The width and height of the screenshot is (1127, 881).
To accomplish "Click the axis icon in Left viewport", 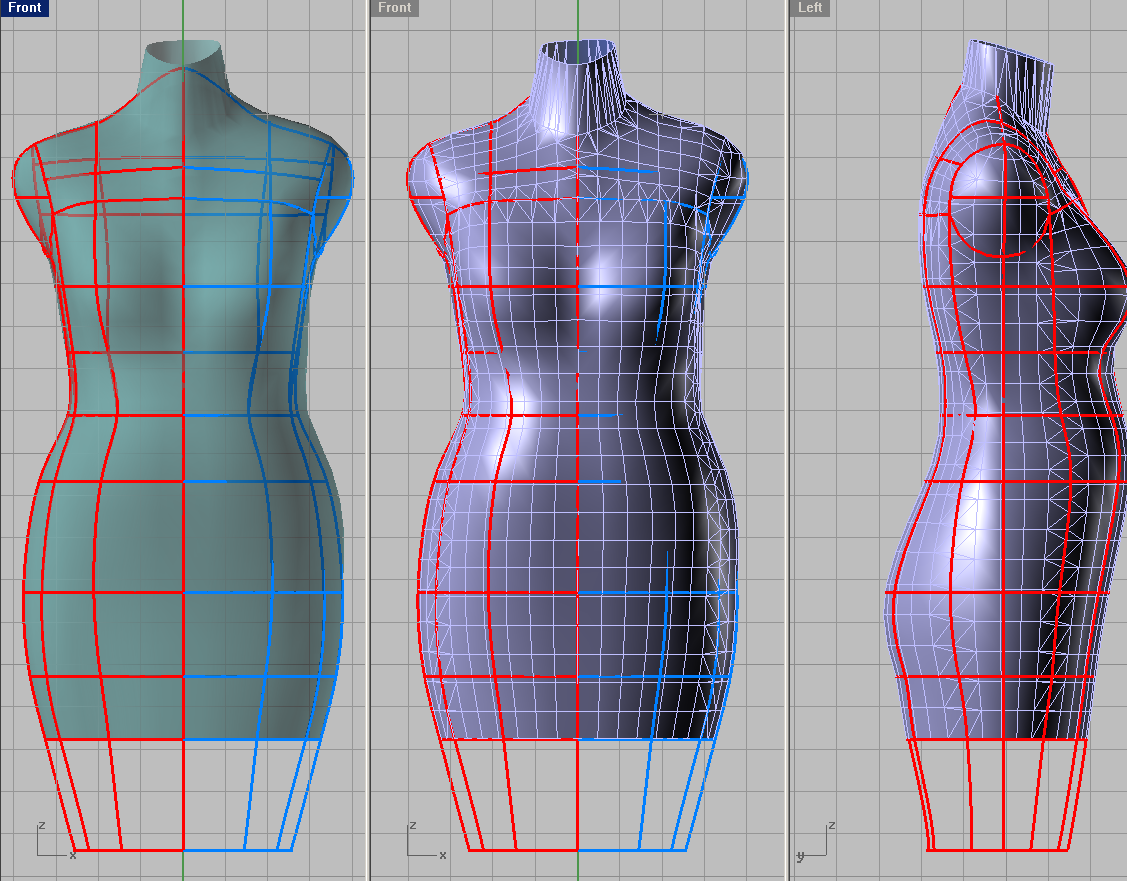I will coord(816,841).
